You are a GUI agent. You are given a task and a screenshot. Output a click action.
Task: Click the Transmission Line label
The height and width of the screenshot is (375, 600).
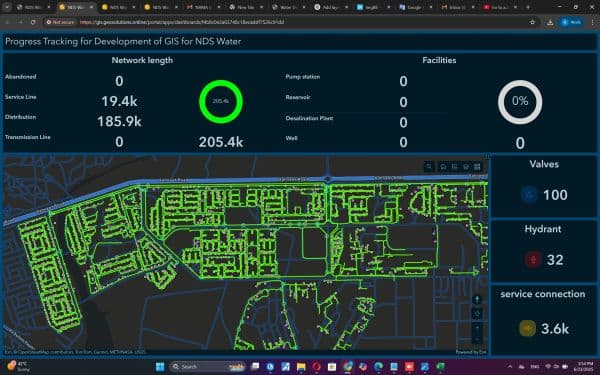click(28, 137)
